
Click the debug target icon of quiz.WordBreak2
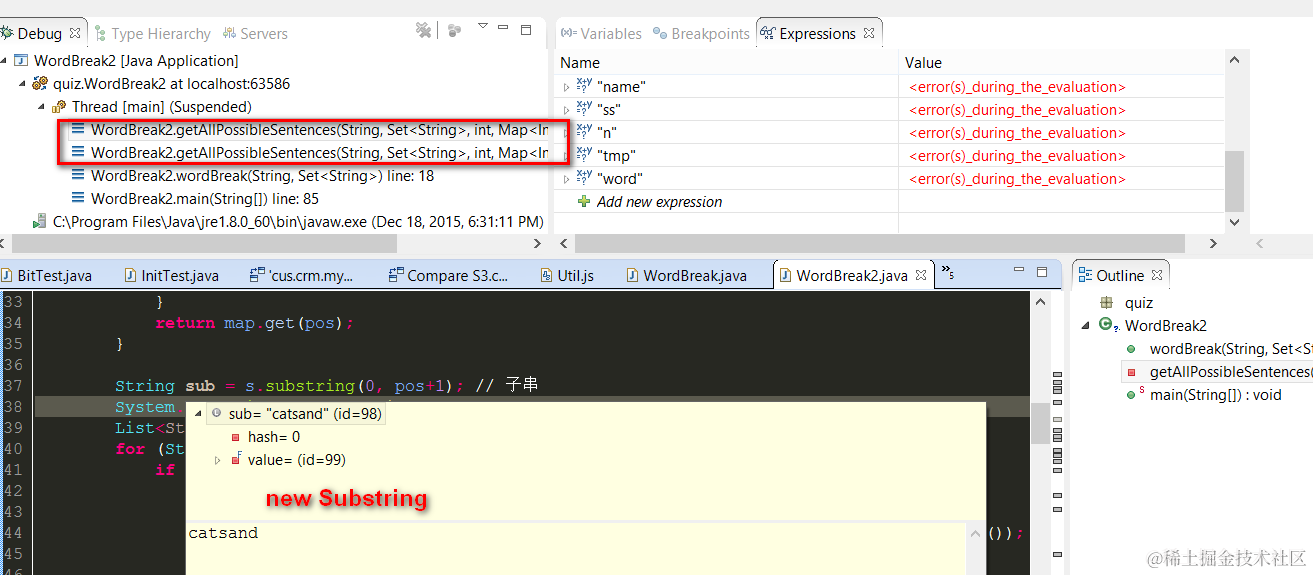click(40, 84)
